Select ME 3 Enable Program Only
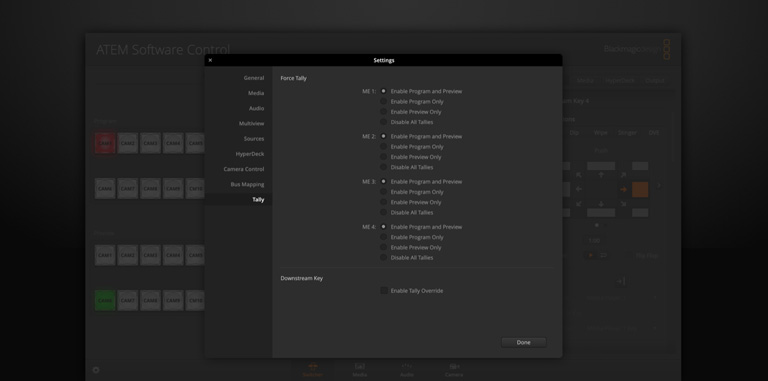Viewport: 768px width, 381px height. pyautogui.click(x=384, y=191)
